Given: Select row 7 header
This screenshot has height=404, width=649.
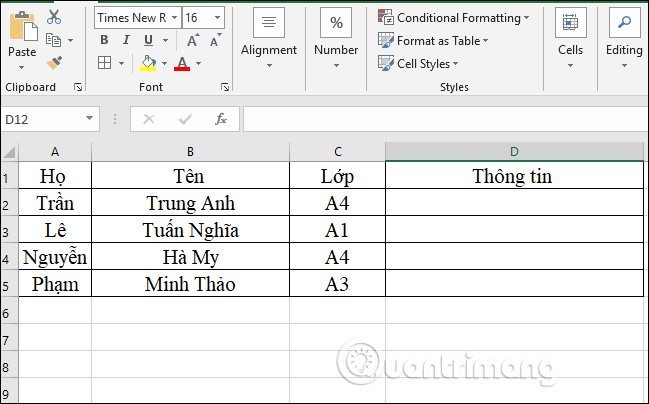Looking at the screenshot, I should 9,337.
